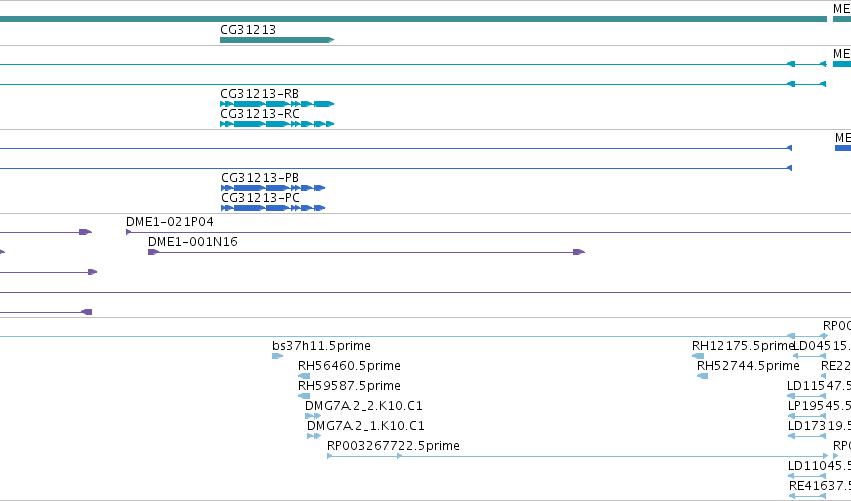Click the bs37h11.5prime label
Viewport: 851px width, 501px height.
321,346
